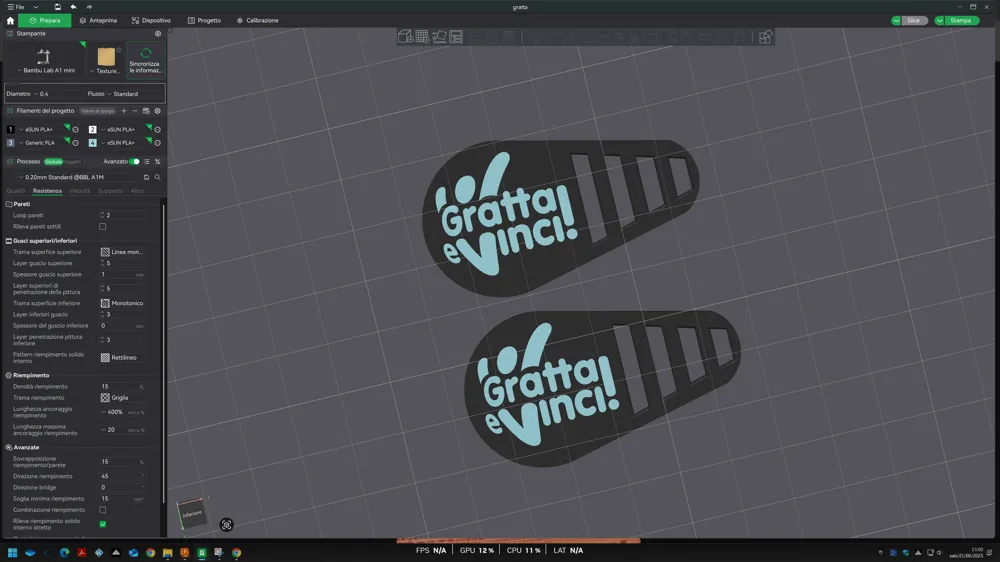Search process settings with magnifier icon

point(158,177)
